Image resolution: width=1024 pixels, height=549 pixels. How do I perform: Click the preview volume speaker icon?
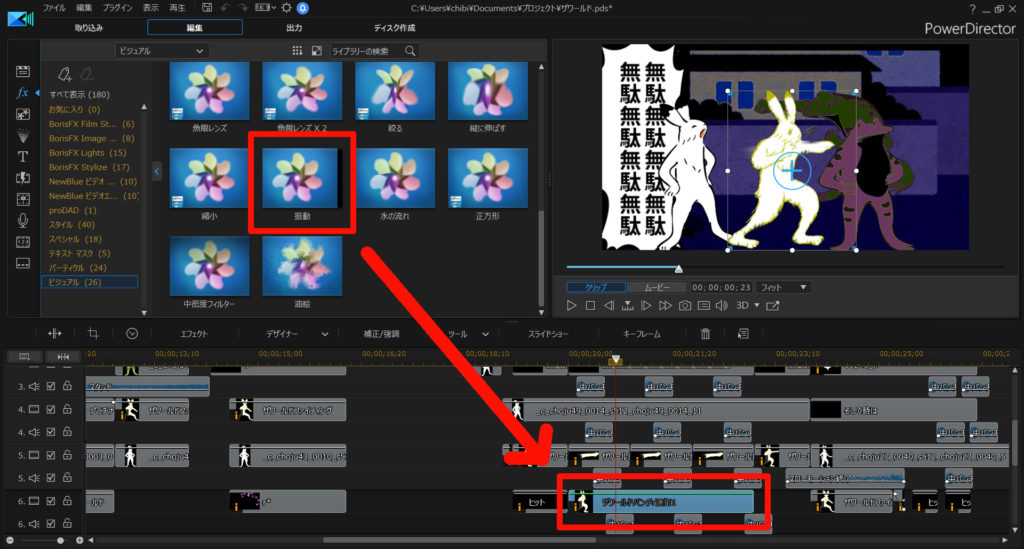(722, 306)
